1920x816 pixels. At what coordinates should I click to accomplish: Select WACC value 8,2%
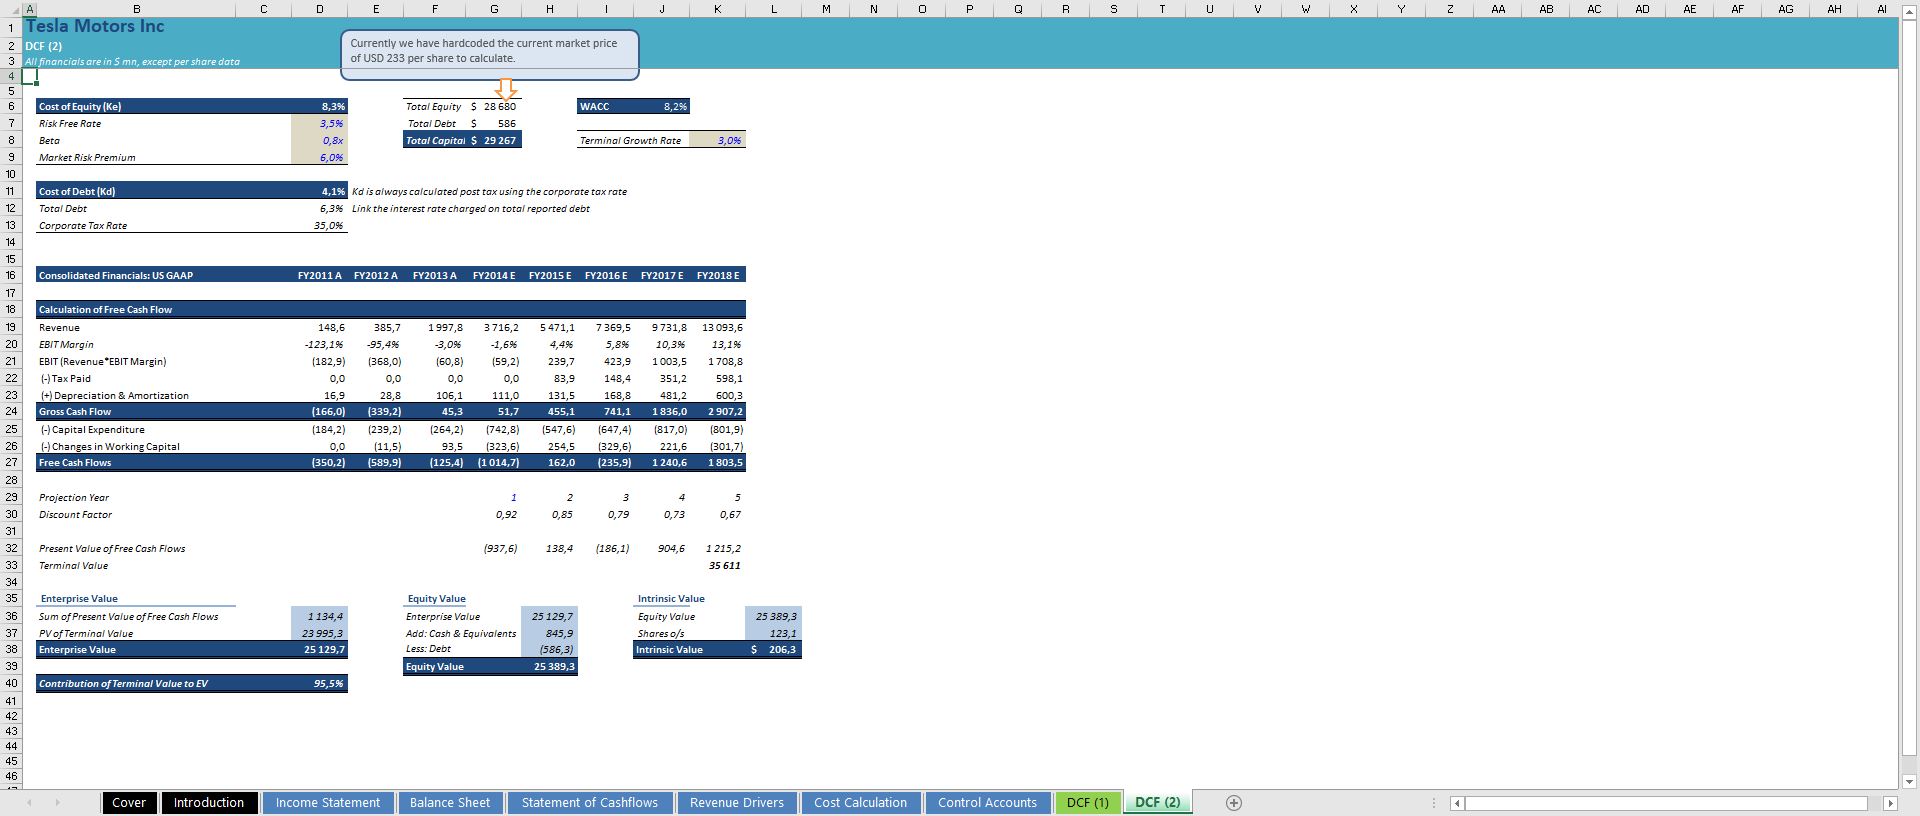pos(662,106)
